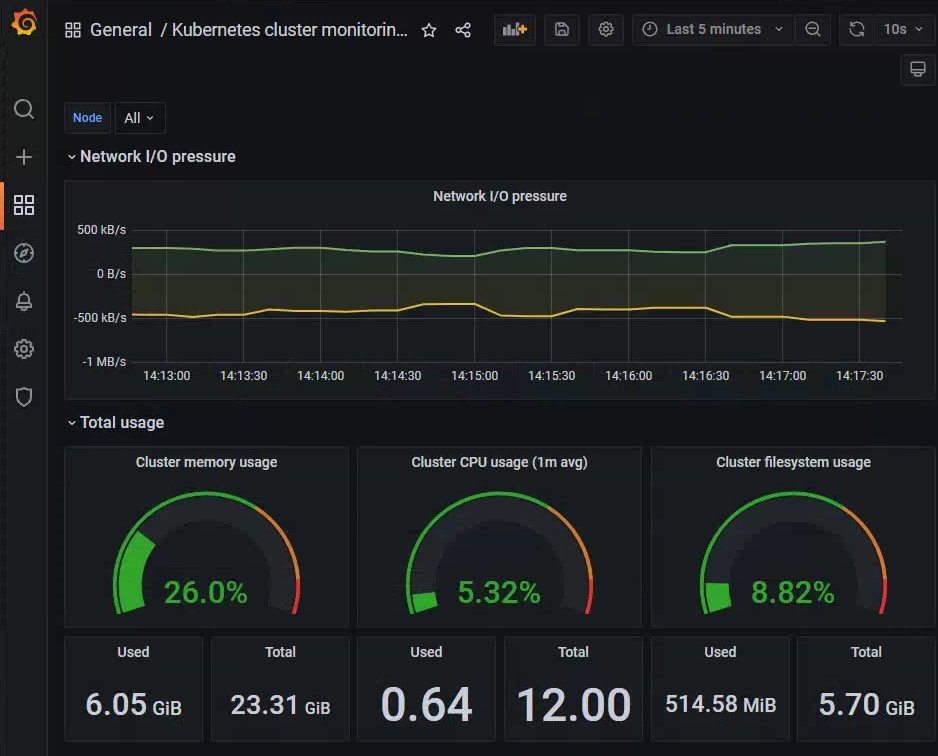Open the 10s refresh interval dropdown
938x756 pixels.
[x=903, y=30]
